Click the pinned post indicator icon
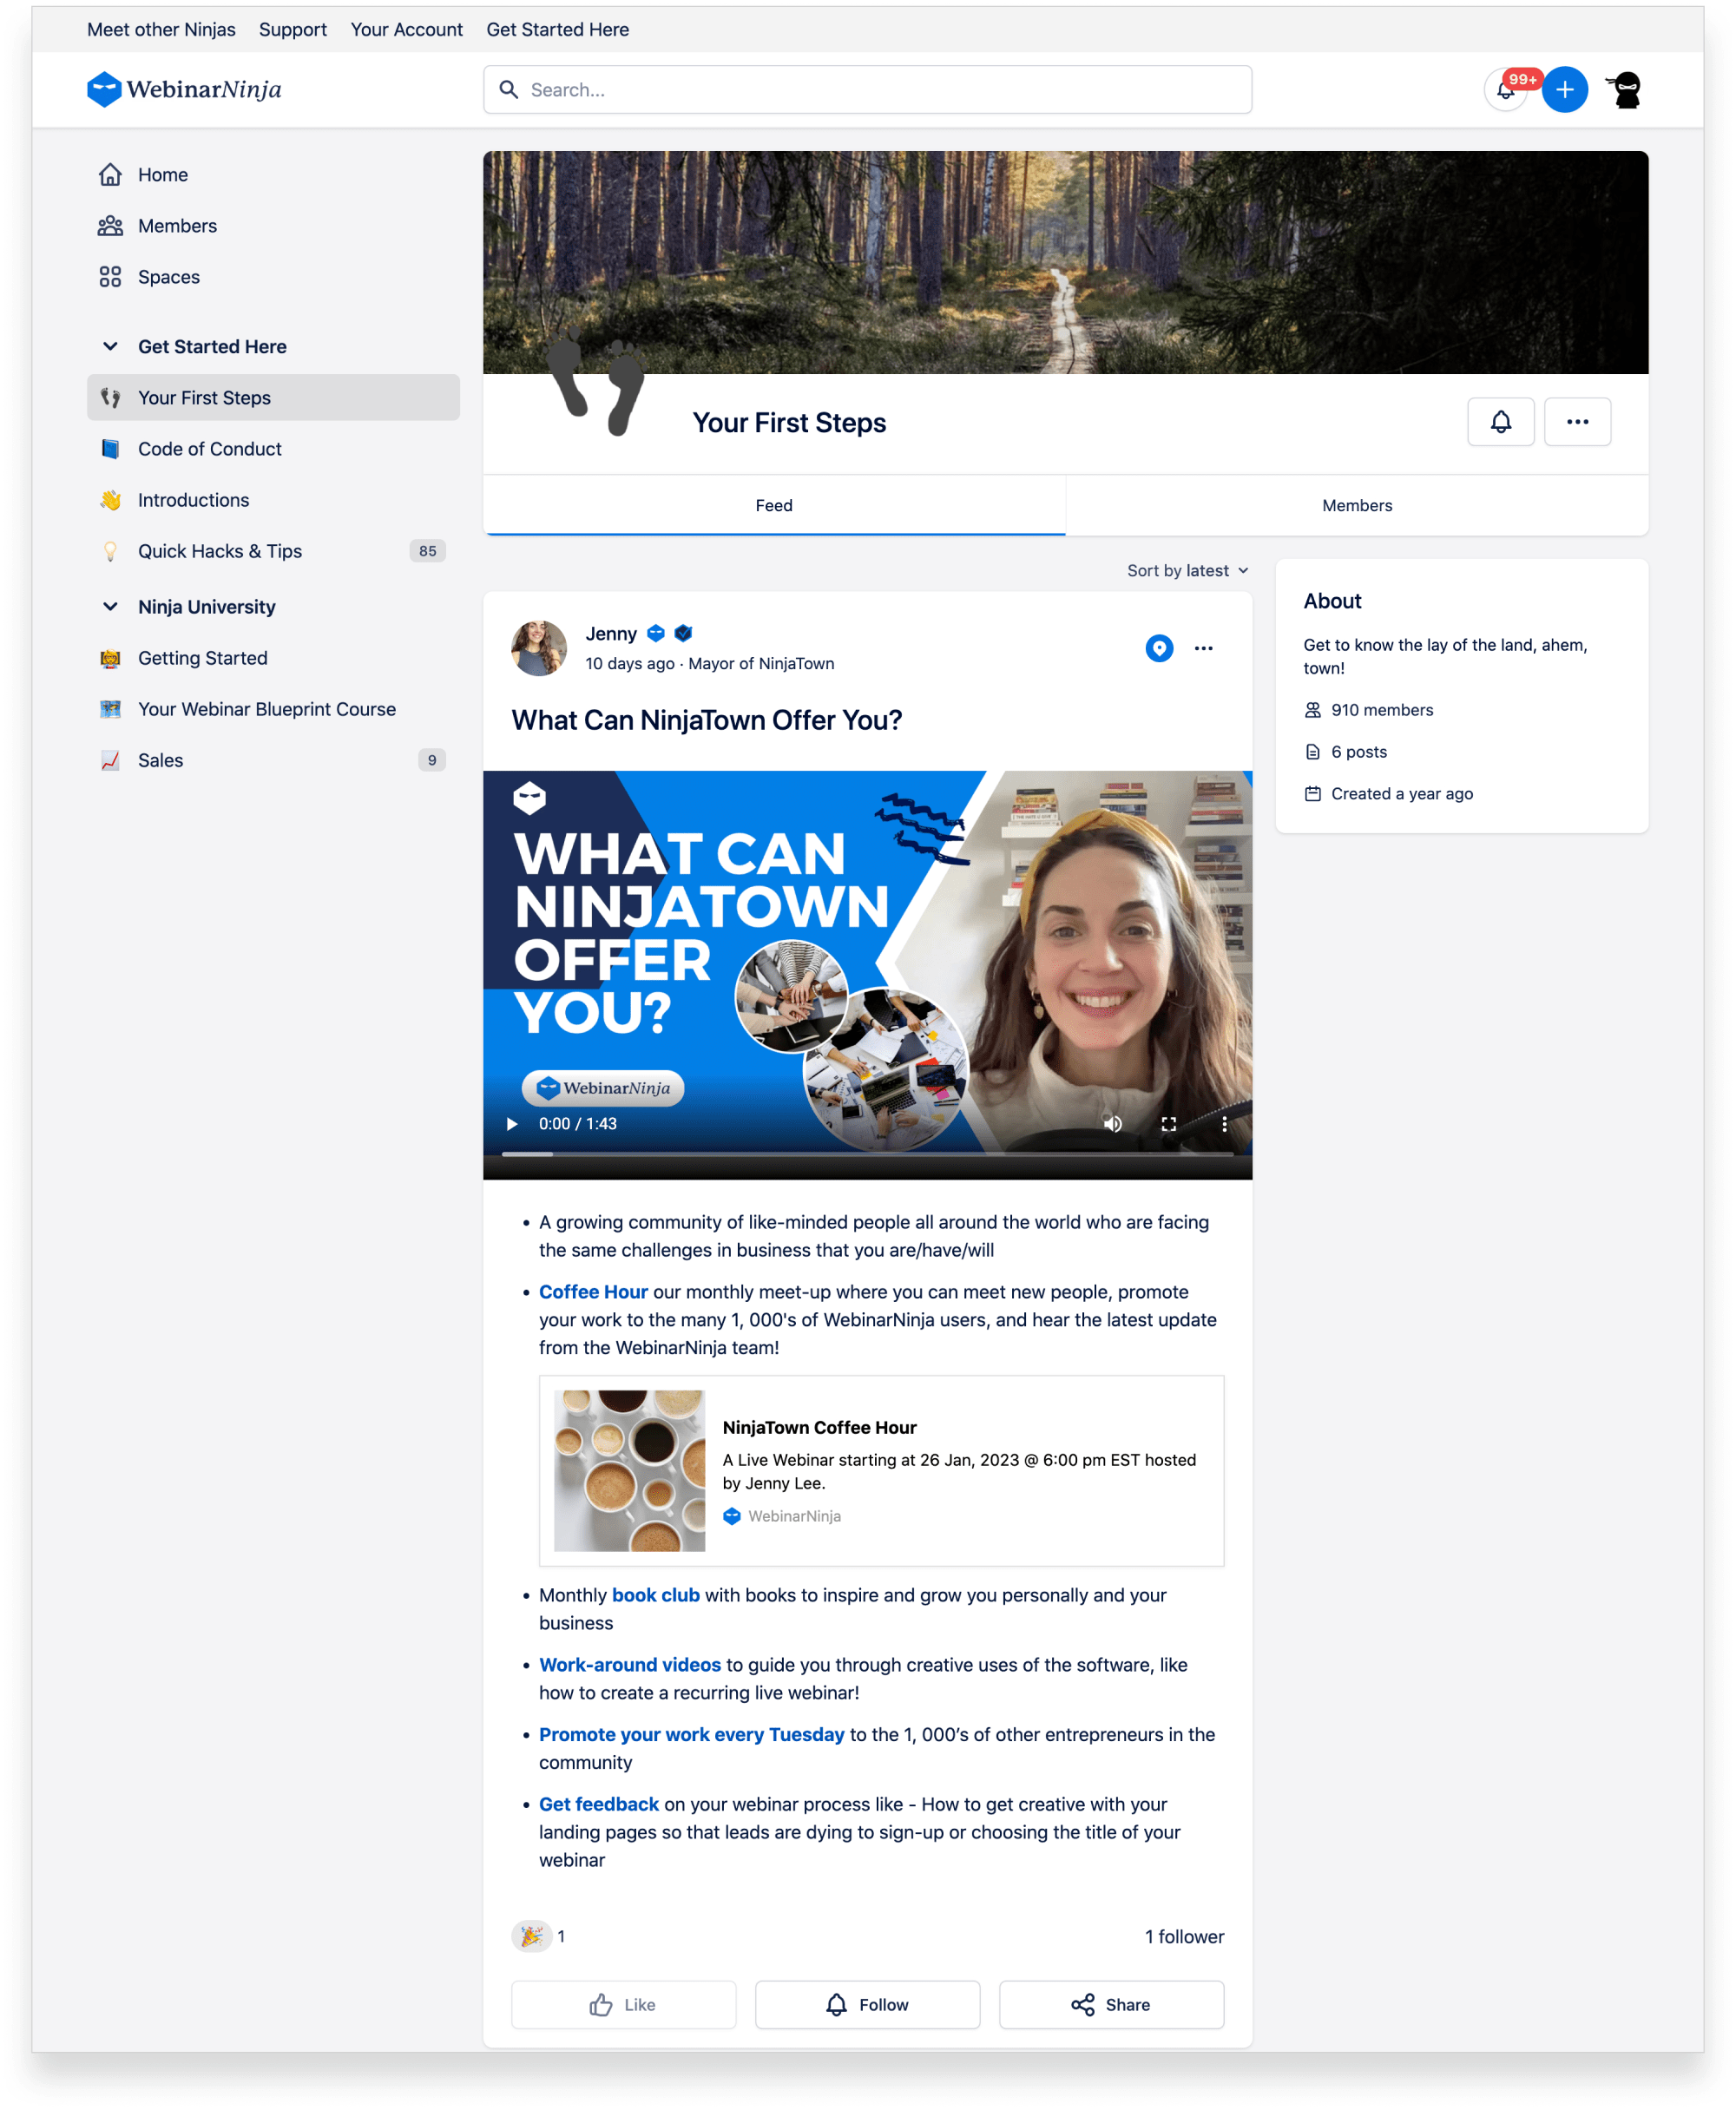This screenshot has width=1736, height=2110. click(x=1159, y=648)
